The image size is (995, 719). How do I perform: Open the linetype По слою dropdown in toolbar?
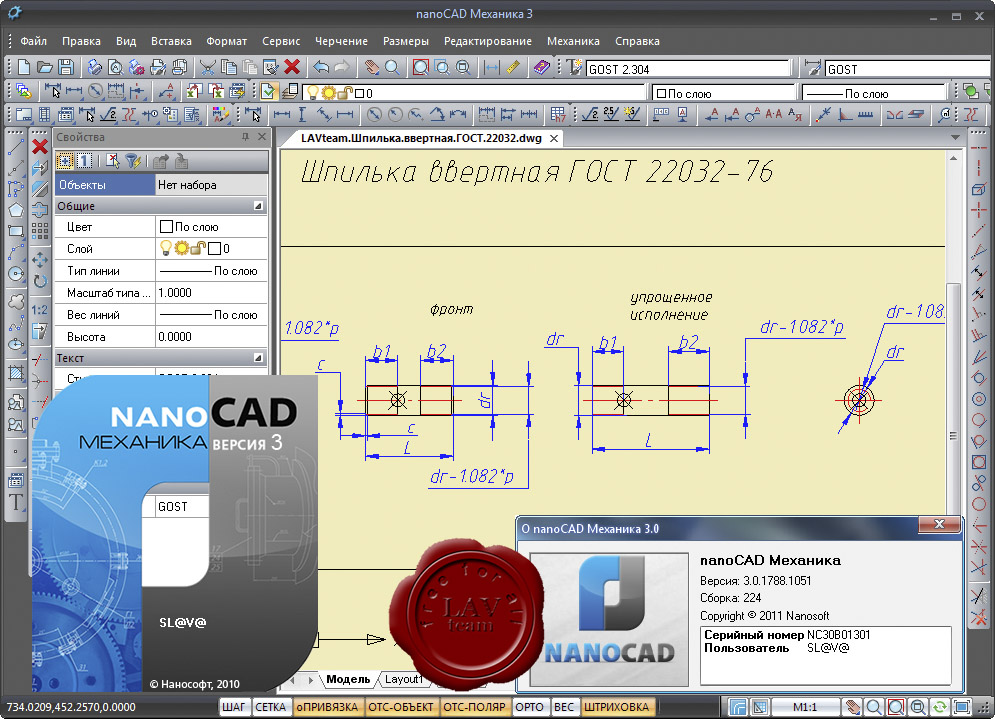[x=874, y=93]
